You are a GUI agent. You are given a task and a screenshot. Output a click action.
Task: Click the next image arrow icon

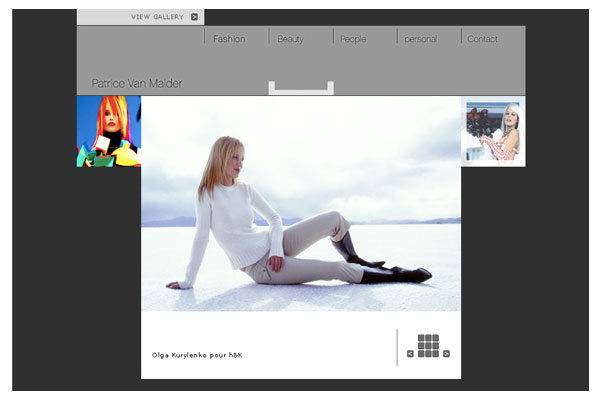coord(446,353)
